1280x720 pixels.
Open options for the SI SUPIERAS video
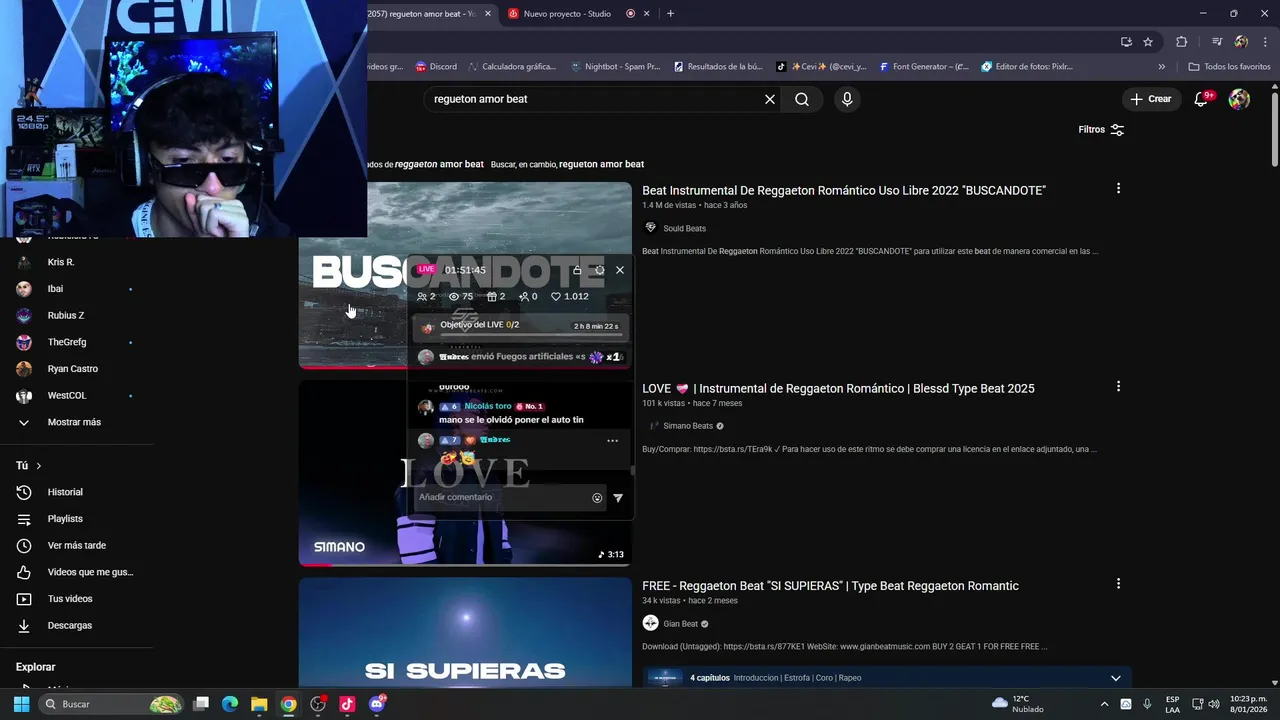pyautogui.click(x=1118, y=583)
